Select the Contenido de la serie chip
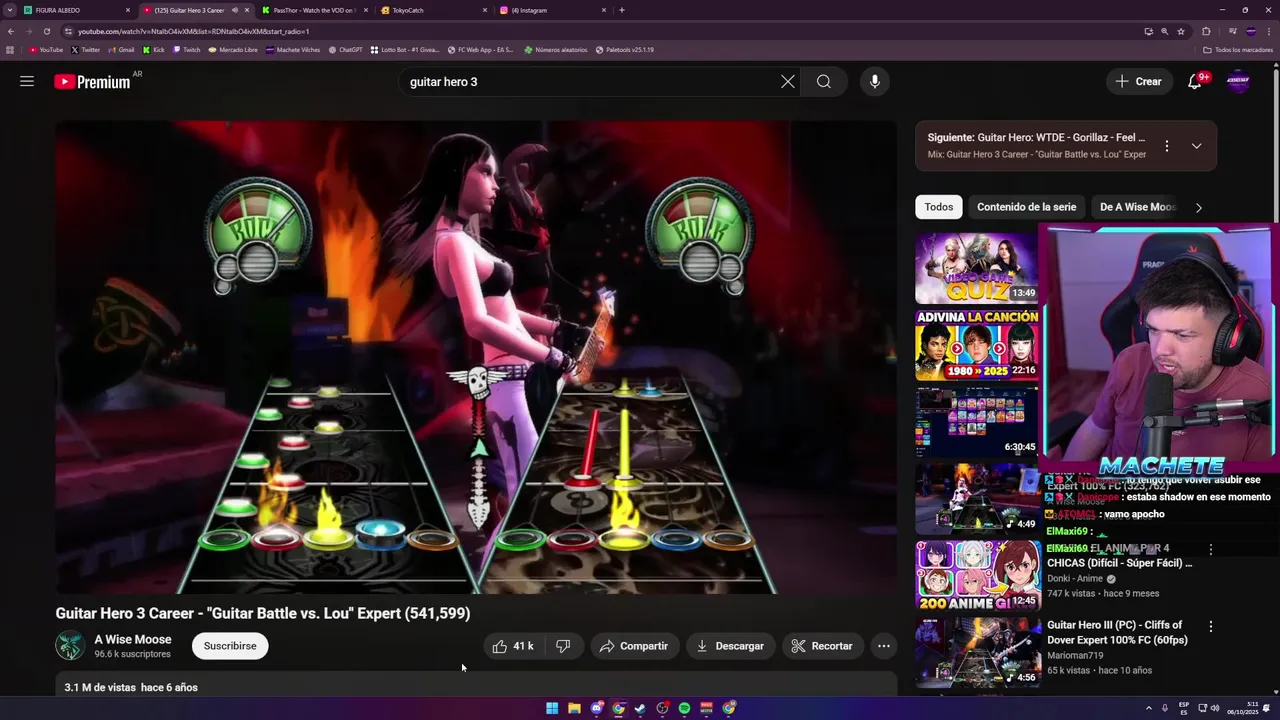The image size is (1280, 720). pos(1027,207)
